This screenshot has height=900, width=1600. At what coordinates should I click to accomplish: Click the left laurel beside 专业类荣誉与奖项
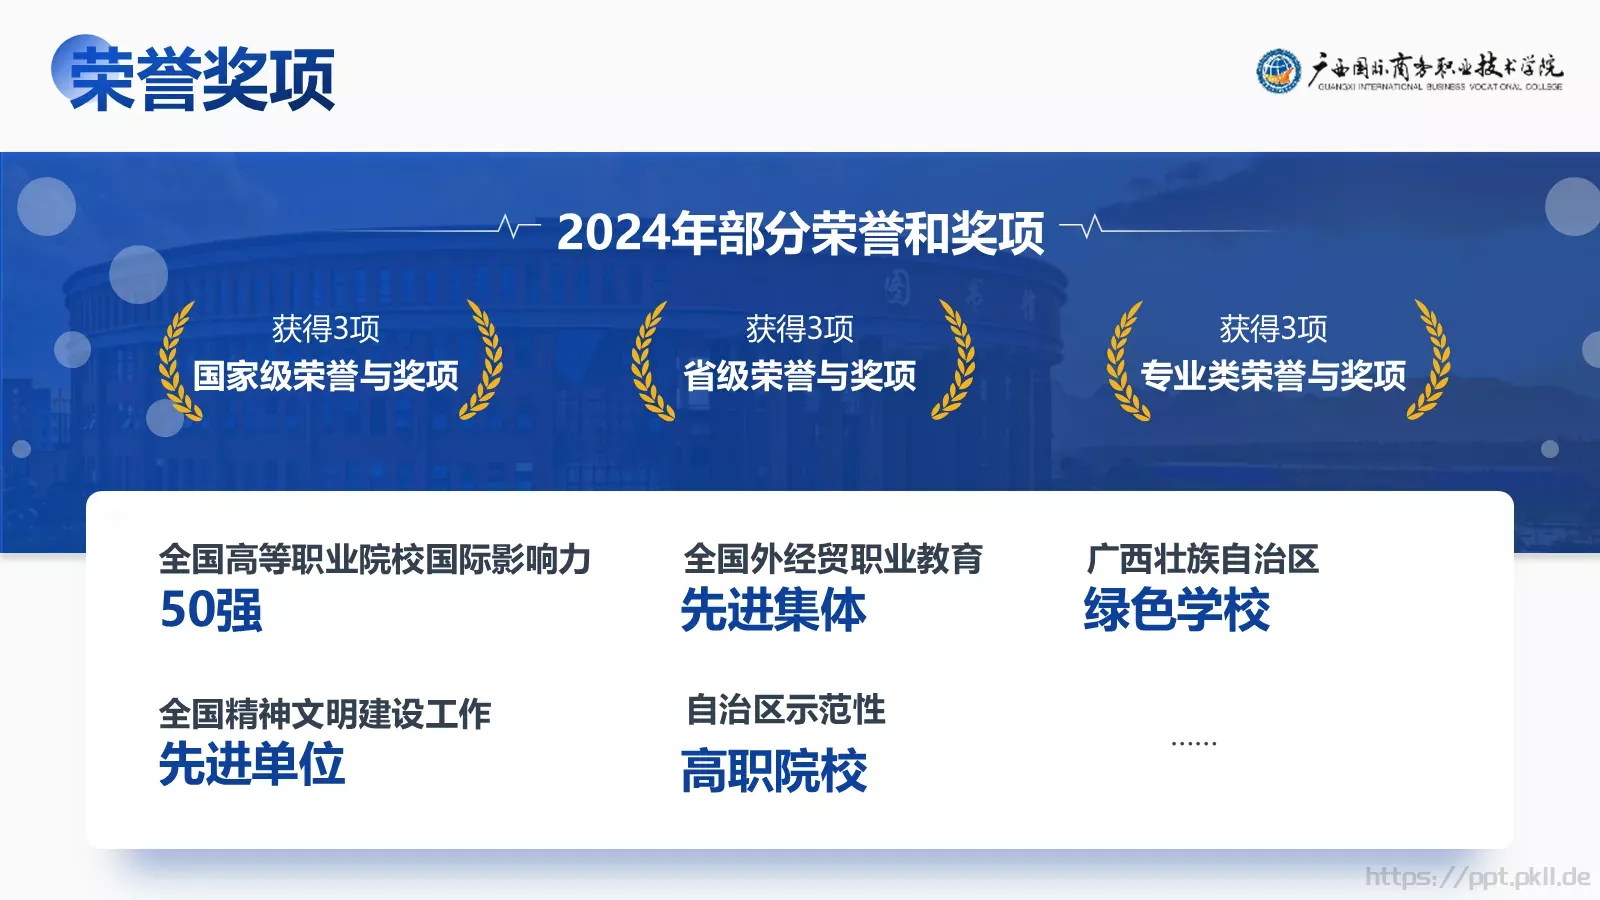pyautogui.click(x=1126, y=361)
